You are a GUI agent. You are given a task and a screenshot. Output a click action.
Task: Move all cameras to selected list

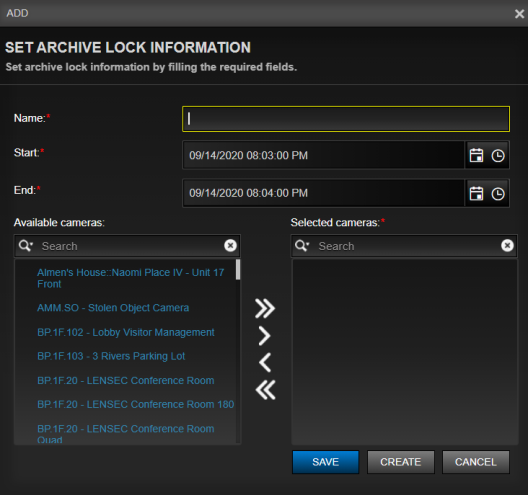[265, 308]
